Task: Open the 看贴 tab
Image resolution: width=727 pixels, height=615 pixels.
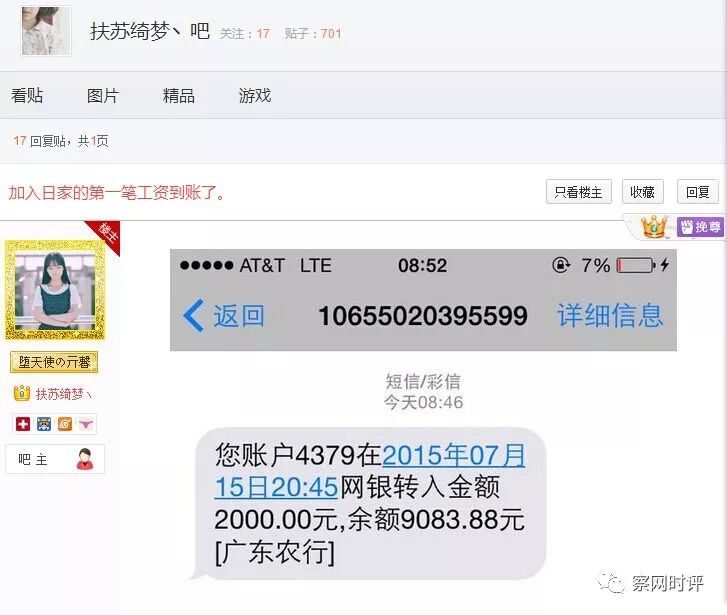Action: (x=27, y=96)
